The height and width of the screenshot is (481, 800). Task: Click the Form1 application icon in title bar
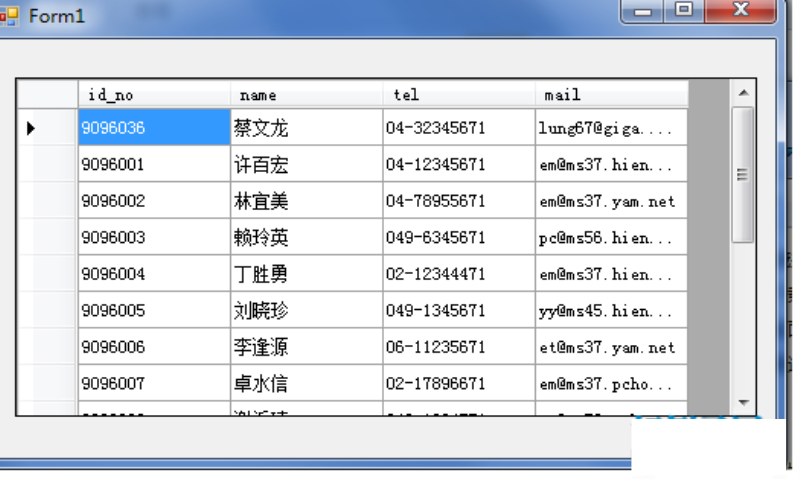(x=10, y=16)
